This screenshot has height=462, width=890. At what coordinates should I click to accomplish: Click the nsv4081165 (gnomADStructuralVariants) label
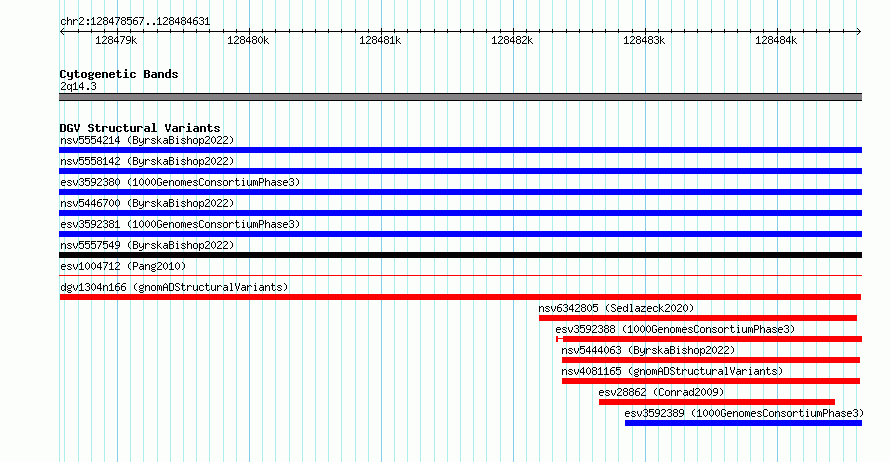click(x=672, y=371)
